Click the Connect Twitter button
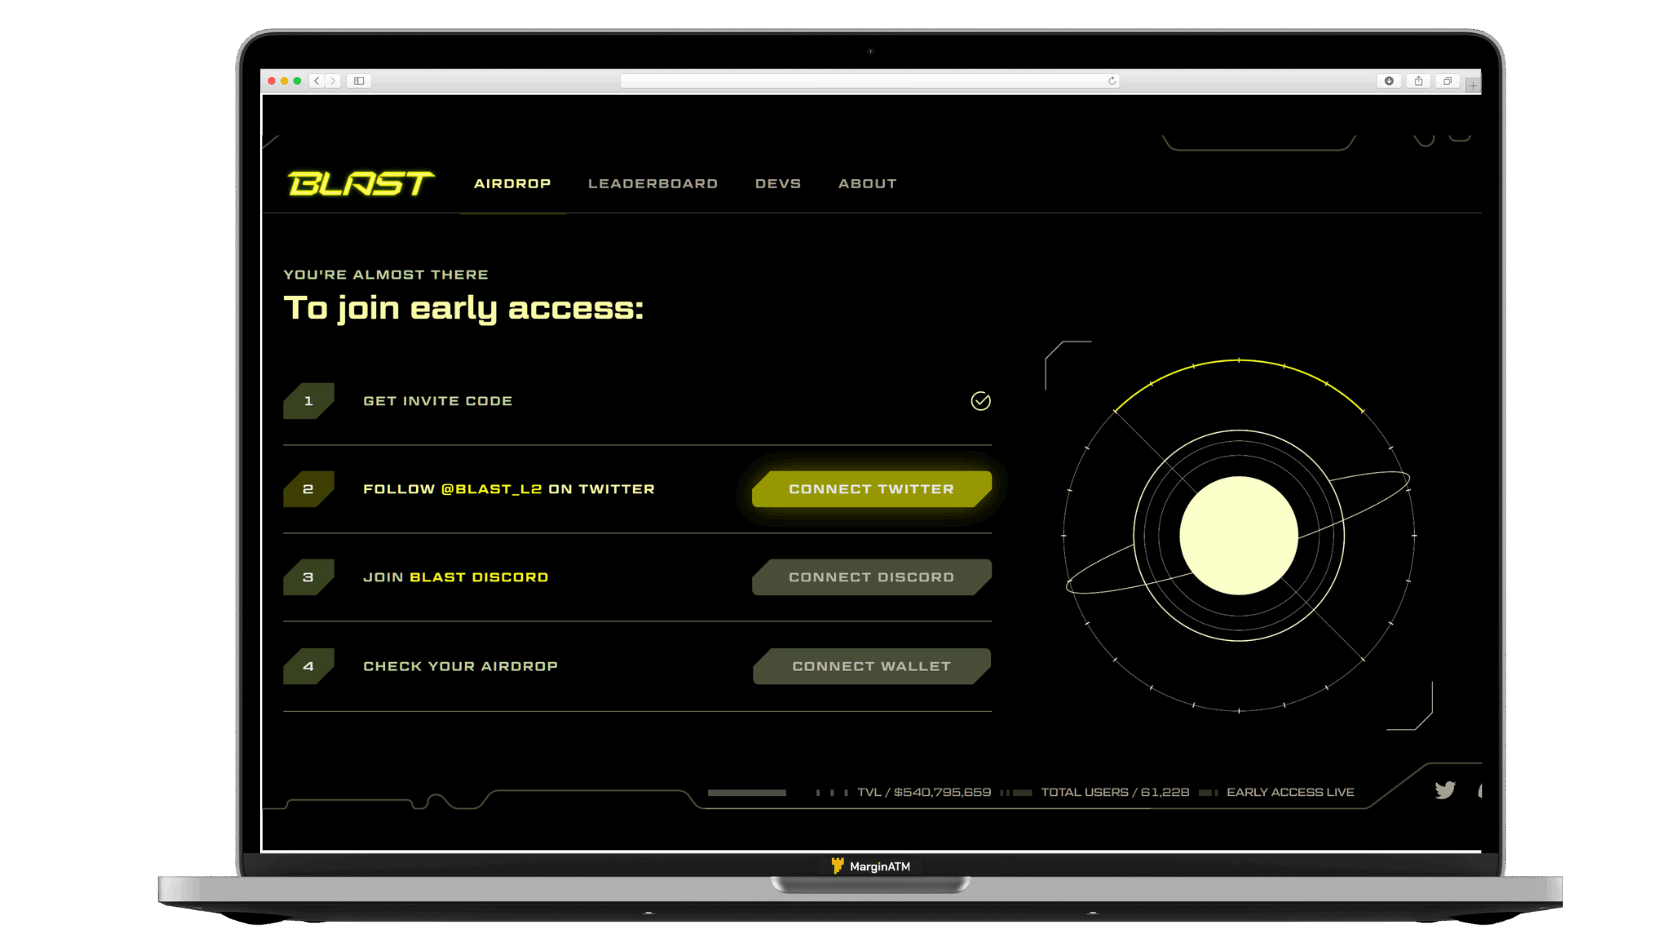The width and height of the screenshot is (1680, 945). tap(871, 489)
